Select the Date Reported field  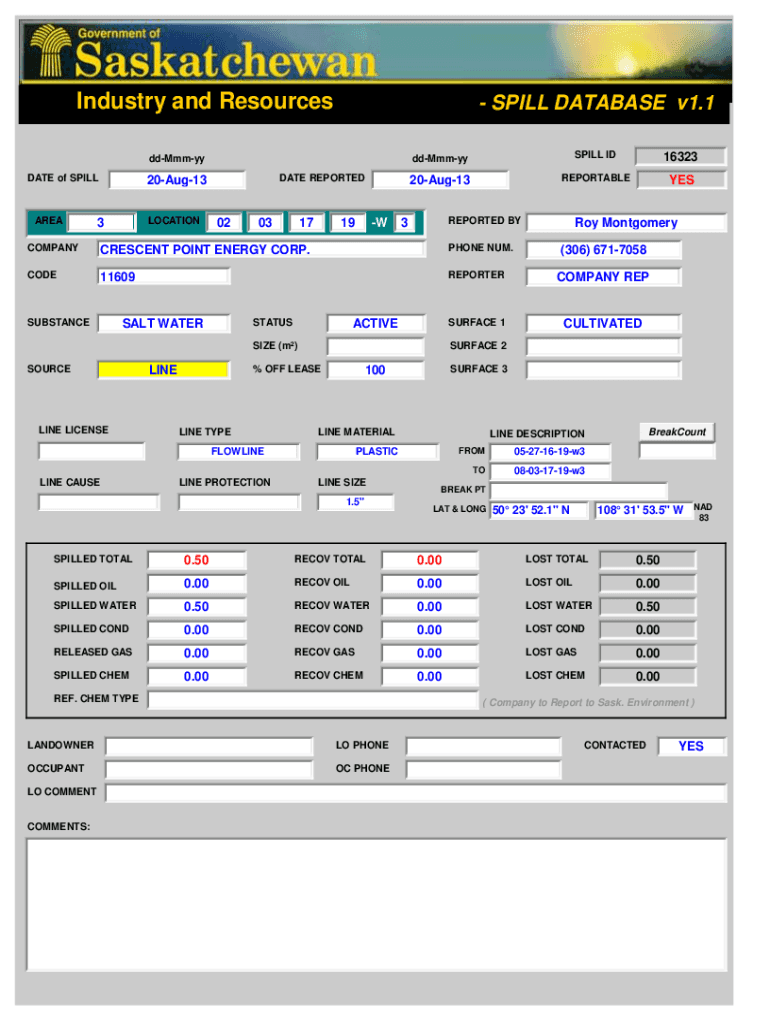coord(440,180)
